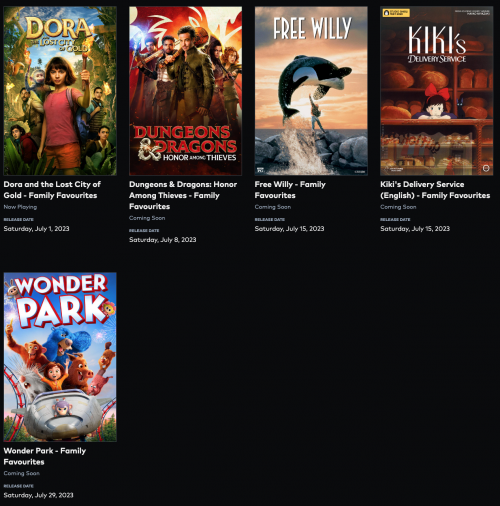Open the Kiki's Delivery Service (English) title link
Image resolution: width=500 pixels, height=506 pixels.
pos(435,190)
